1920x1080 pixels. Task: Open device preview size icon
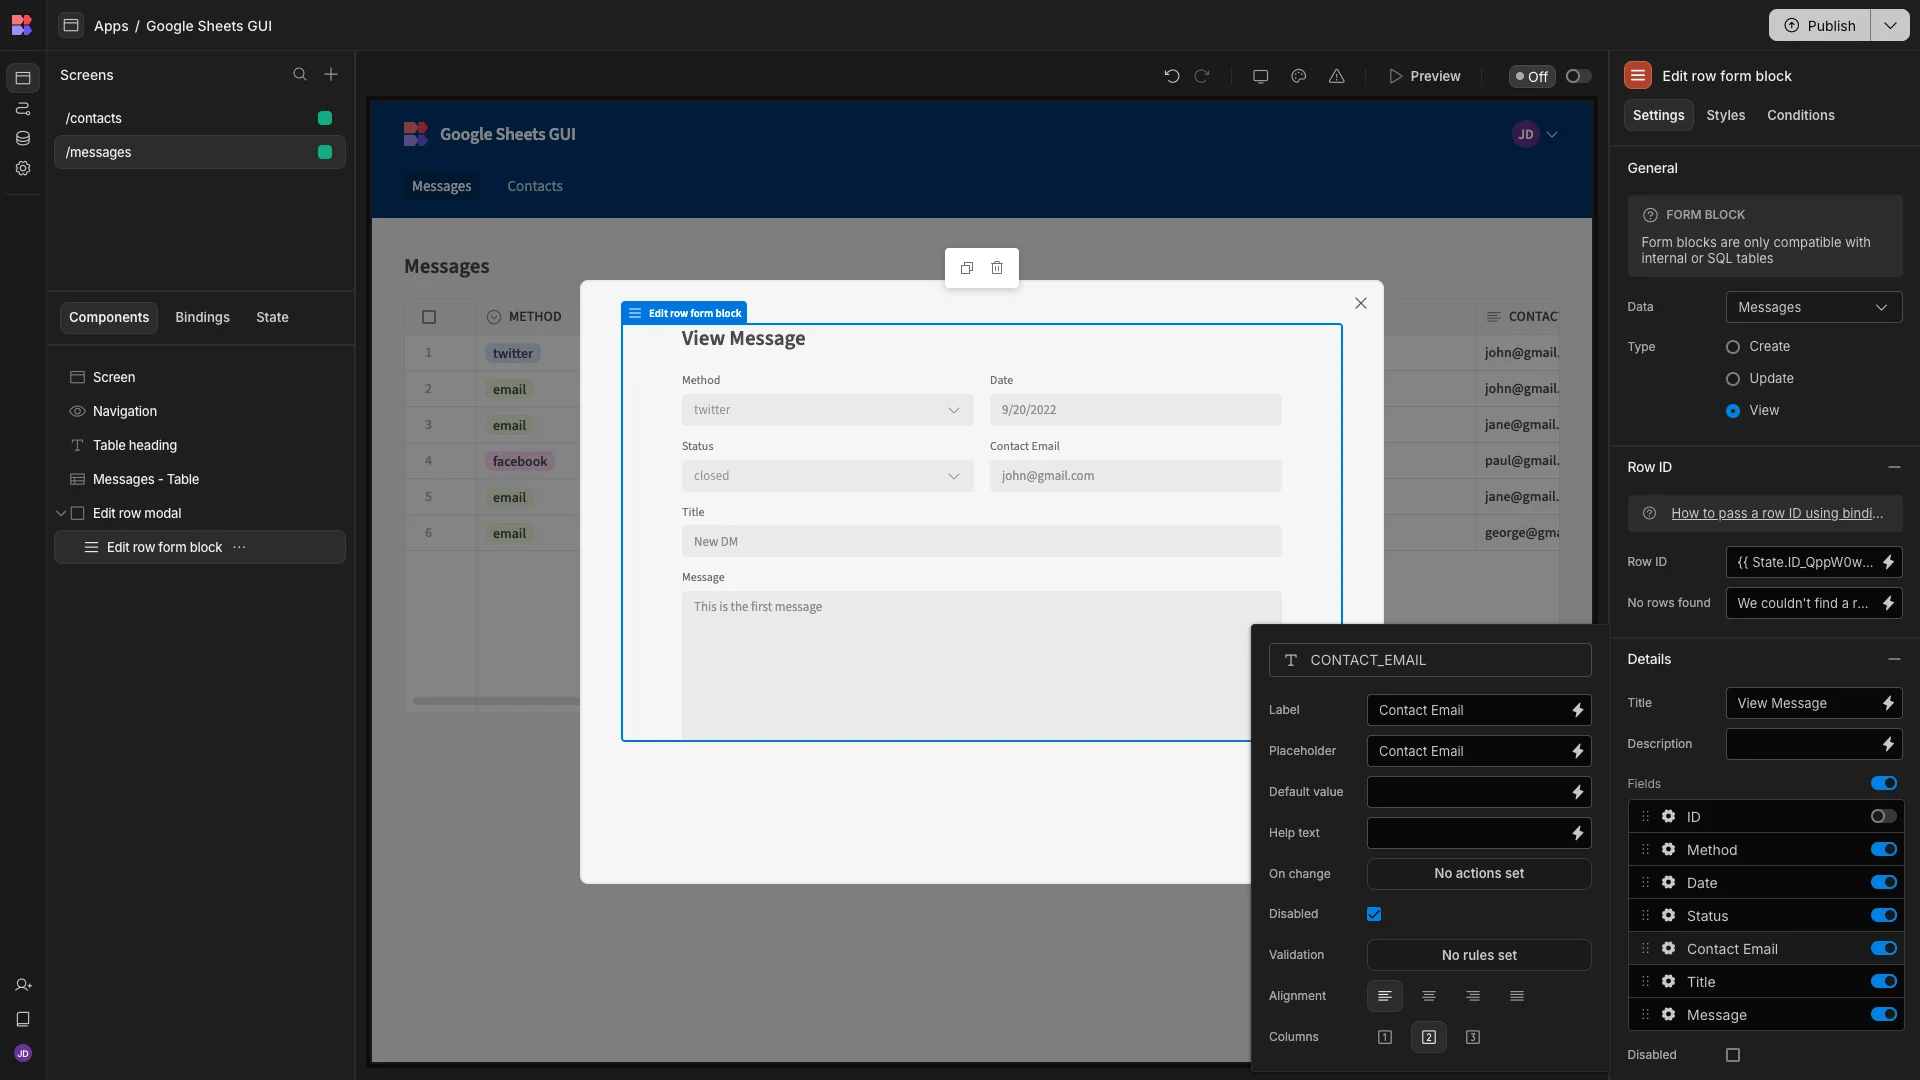[x=1261, y=76]
